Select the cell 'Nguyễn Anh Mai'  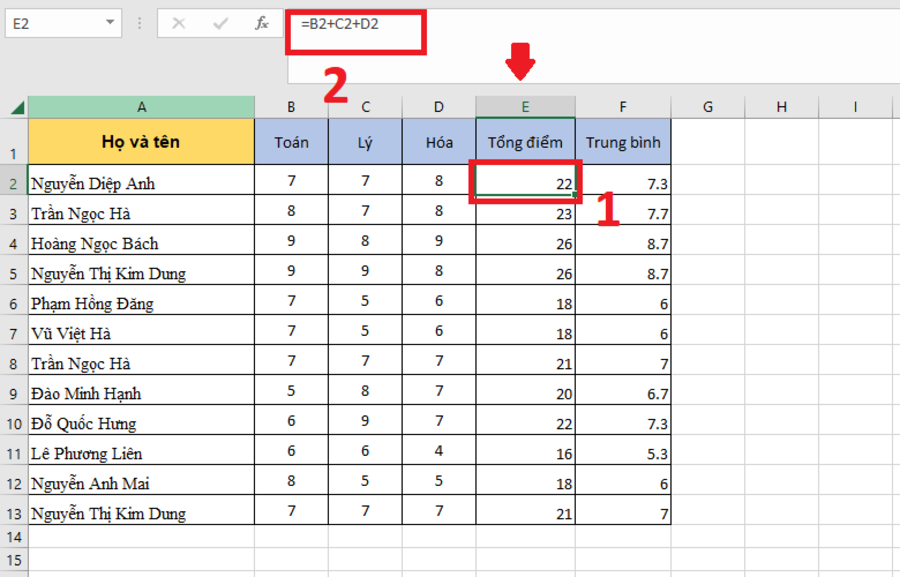141,480
